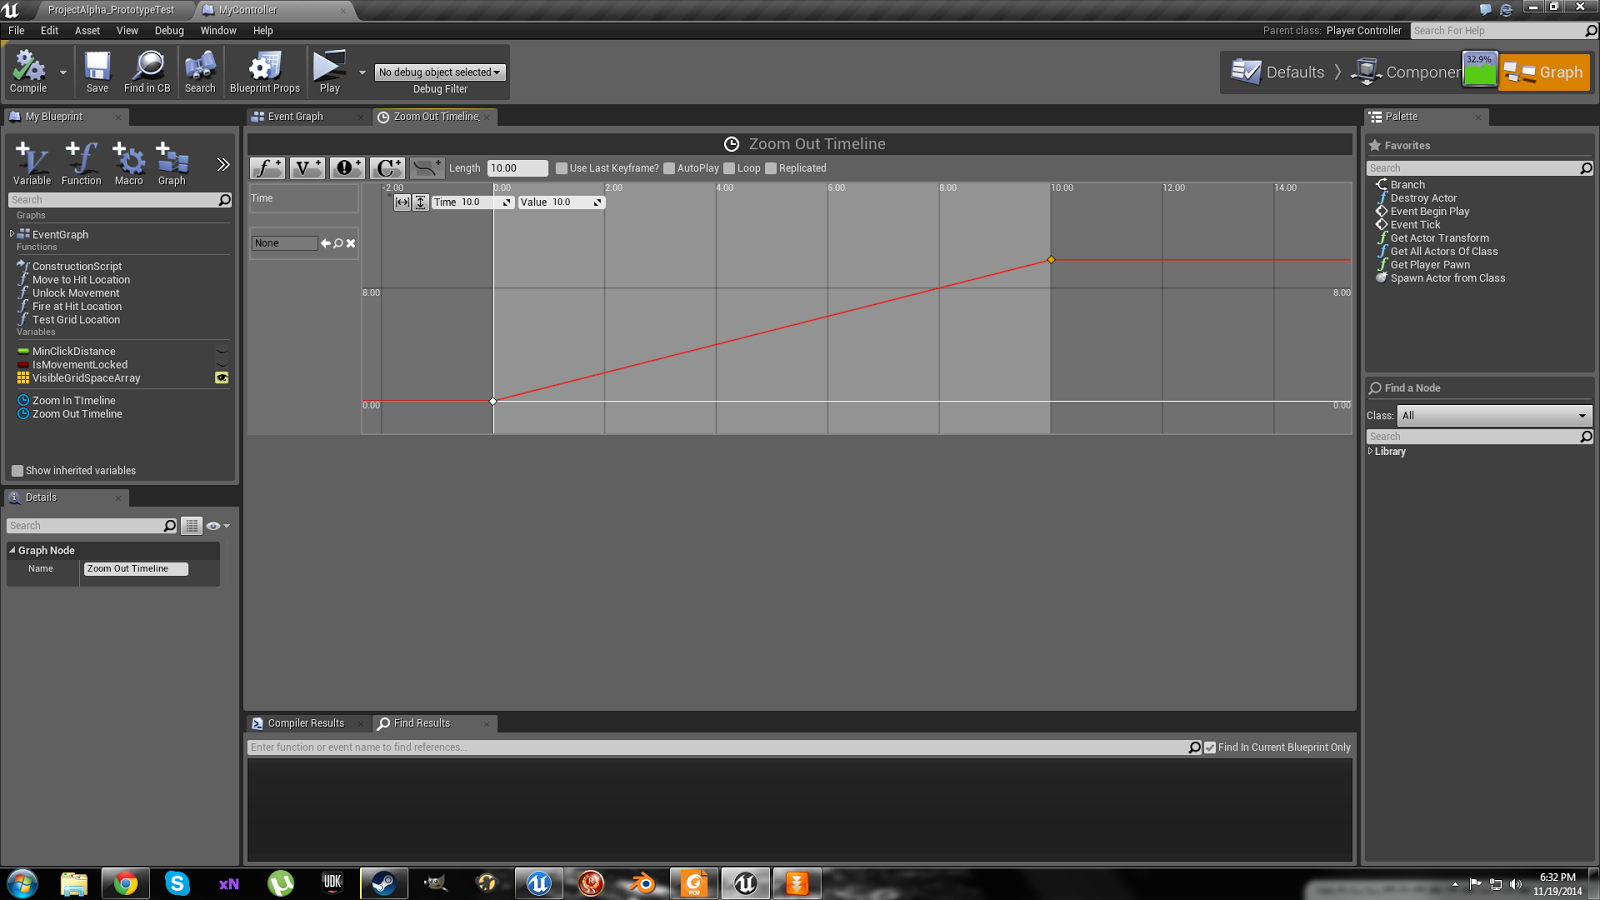Open the Debug menu
The image size is (1600, 900).
click(169, 31)
